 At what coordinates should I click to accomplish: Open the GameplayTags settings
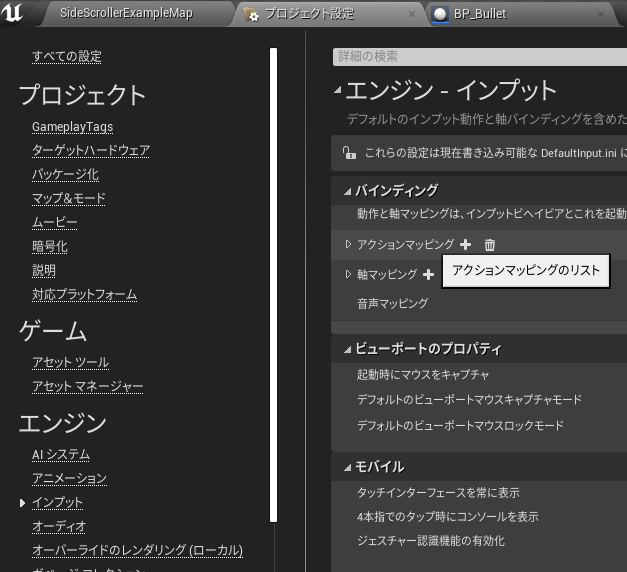click(x=72, y=127)
